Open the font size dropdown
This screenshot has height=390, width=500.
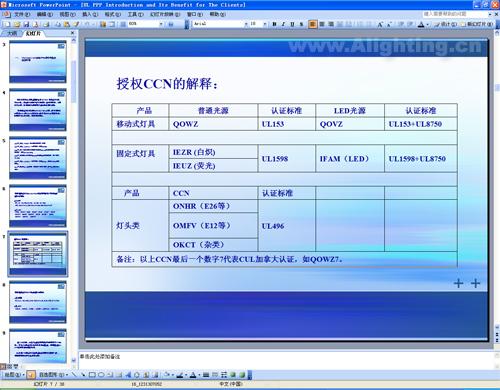(x=265, y=24)
